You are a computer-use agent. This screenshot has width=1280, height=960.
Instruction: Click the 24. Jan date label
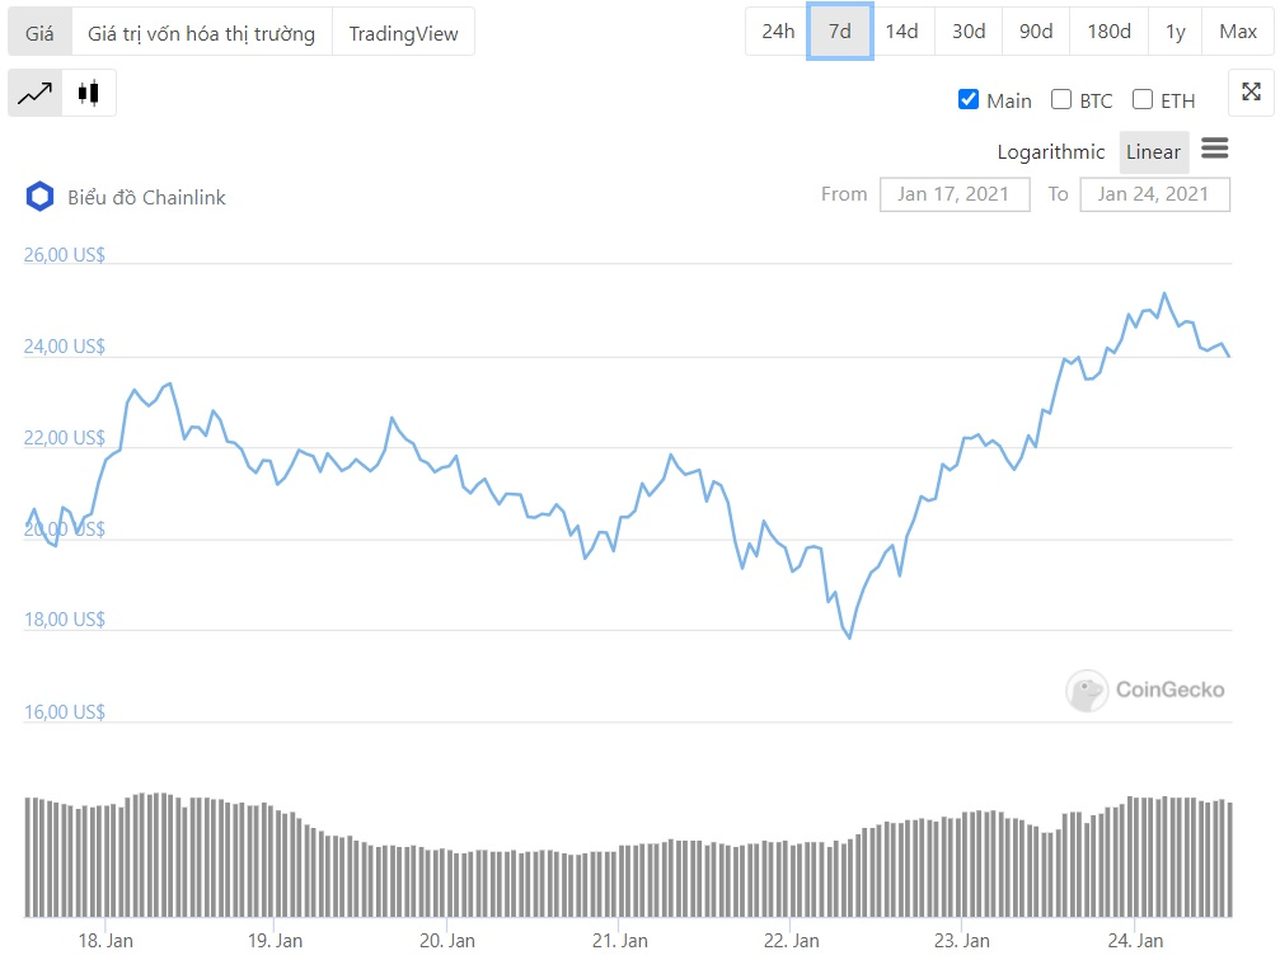pyautogui.click(x=1135, y=941)
